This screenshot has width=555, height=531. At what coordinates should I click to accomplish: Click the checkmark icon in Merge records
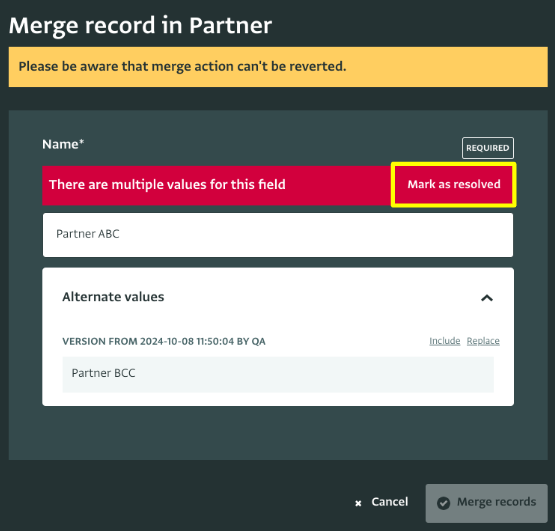(x=443, y=503)
